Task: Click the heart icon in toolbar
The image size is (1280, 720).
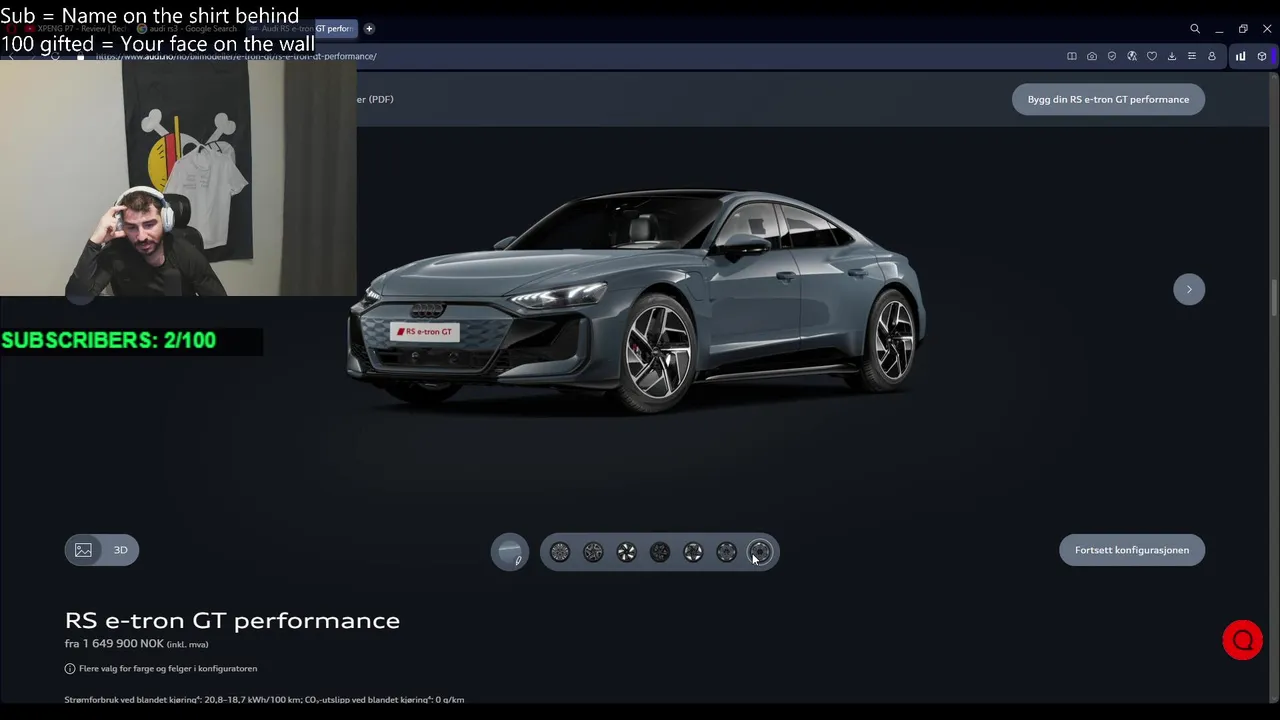Action: click(1152, 56)
